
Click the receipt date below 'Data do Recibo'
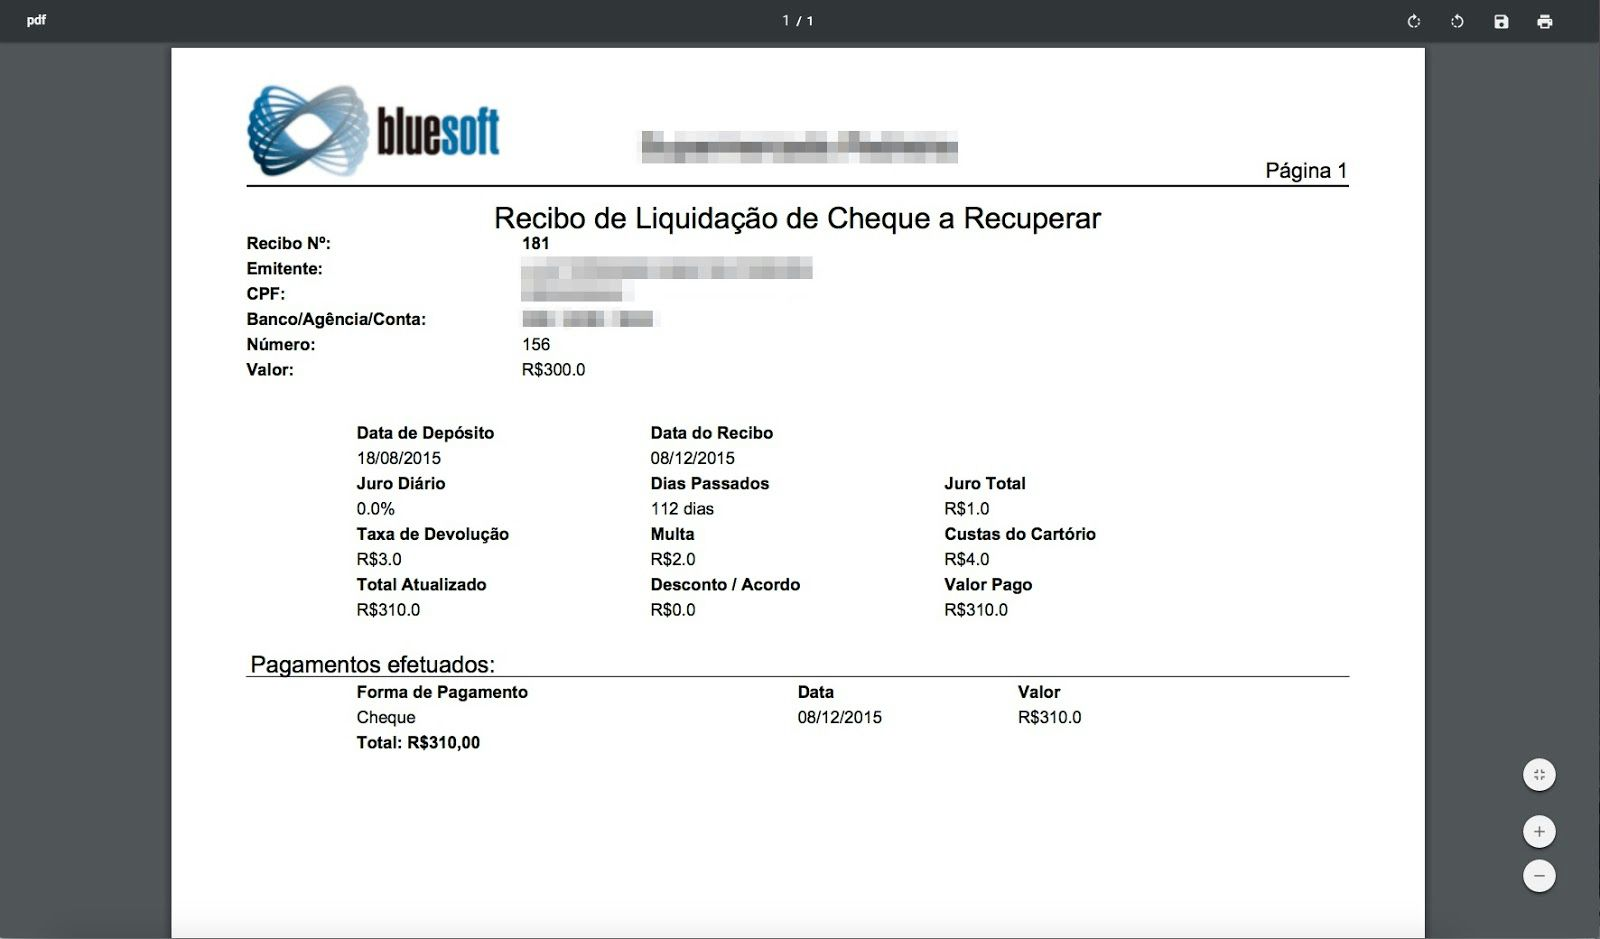[693, 458]
